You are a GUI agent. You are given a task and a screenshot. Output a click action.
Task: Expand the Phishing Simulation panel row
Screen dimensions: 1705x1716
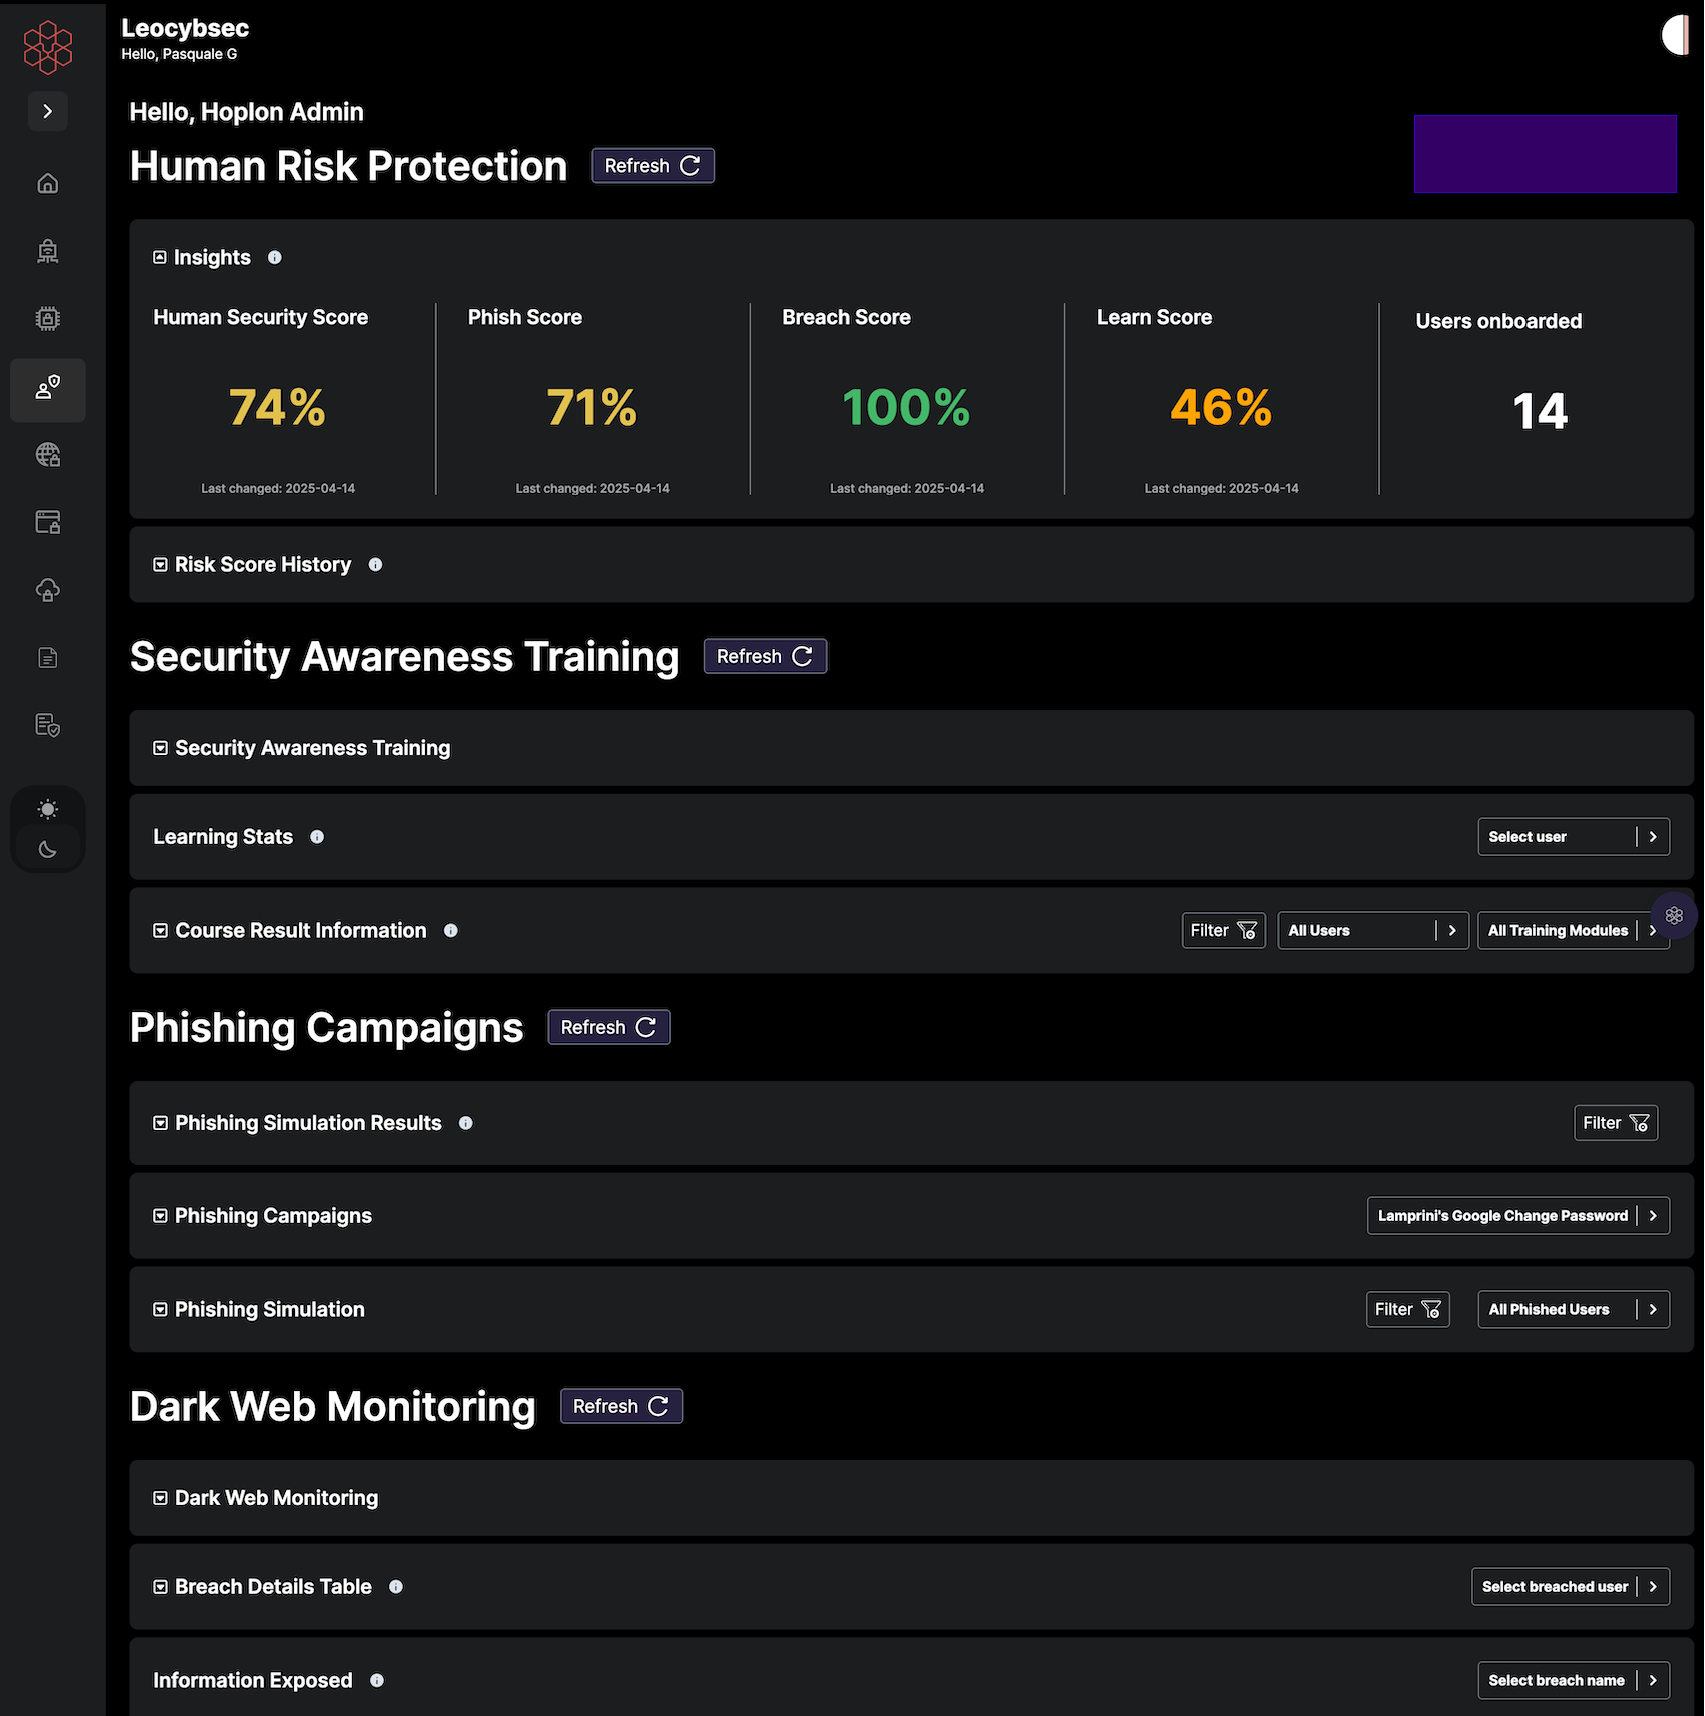click(x=160, y=1310)
